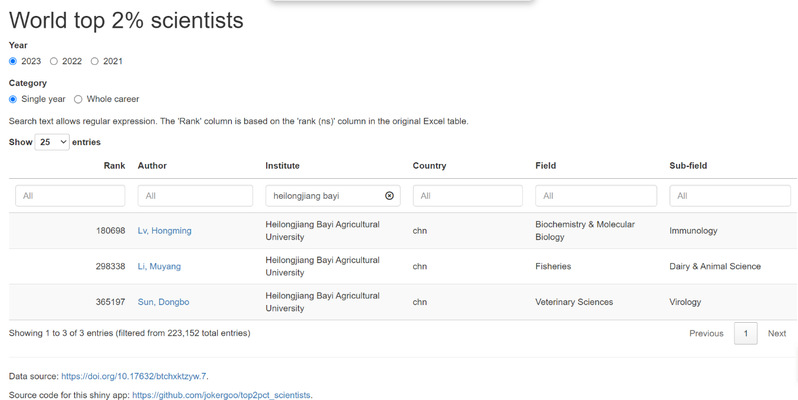The image size is (798, 400).
Task: Open author link Sun, Dongbo
Action: pyautogui.click(x=163, y=302)
